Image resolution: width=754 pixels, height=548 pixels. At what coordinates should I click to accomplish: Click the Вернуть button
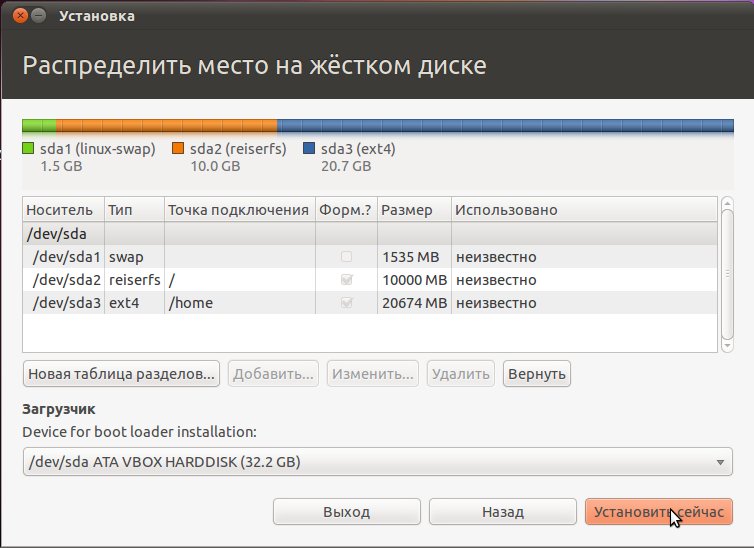click(537, 374)
